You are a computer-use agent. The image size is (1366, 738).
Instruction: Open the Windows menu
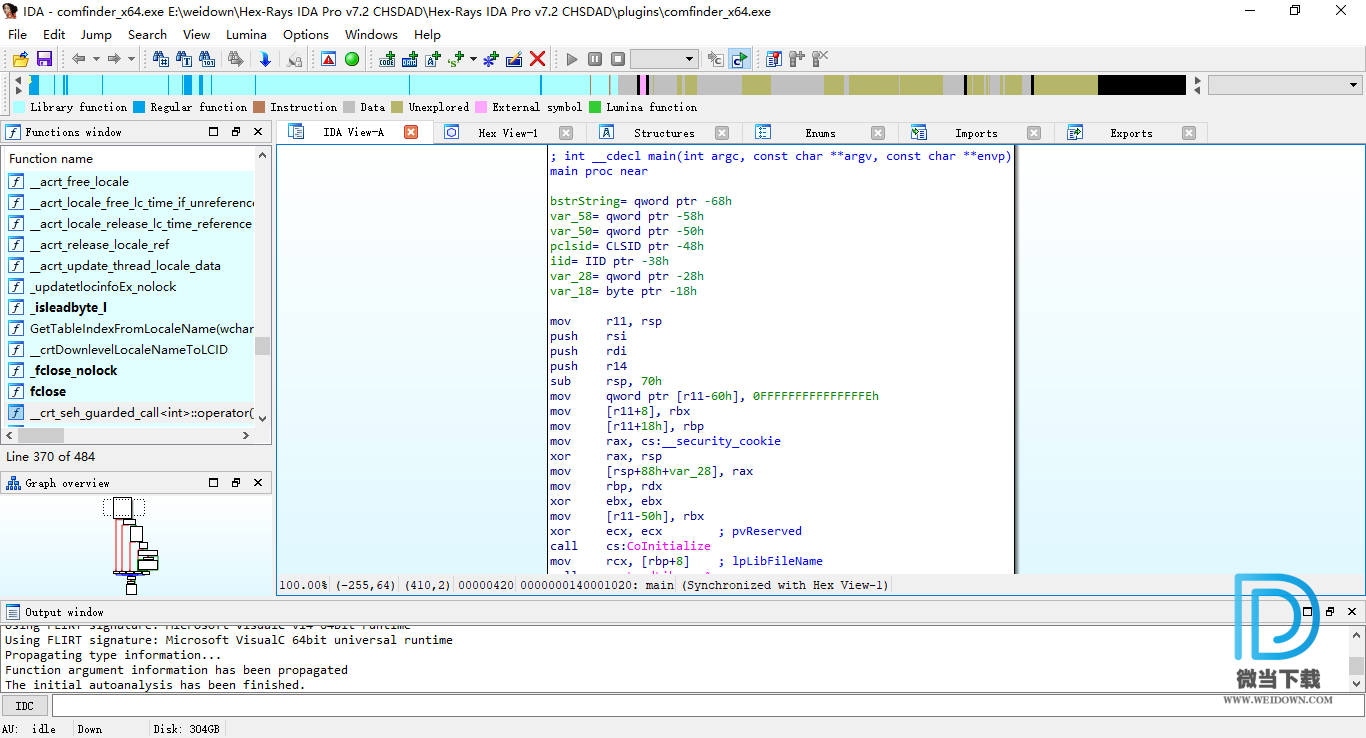(371, 34)
